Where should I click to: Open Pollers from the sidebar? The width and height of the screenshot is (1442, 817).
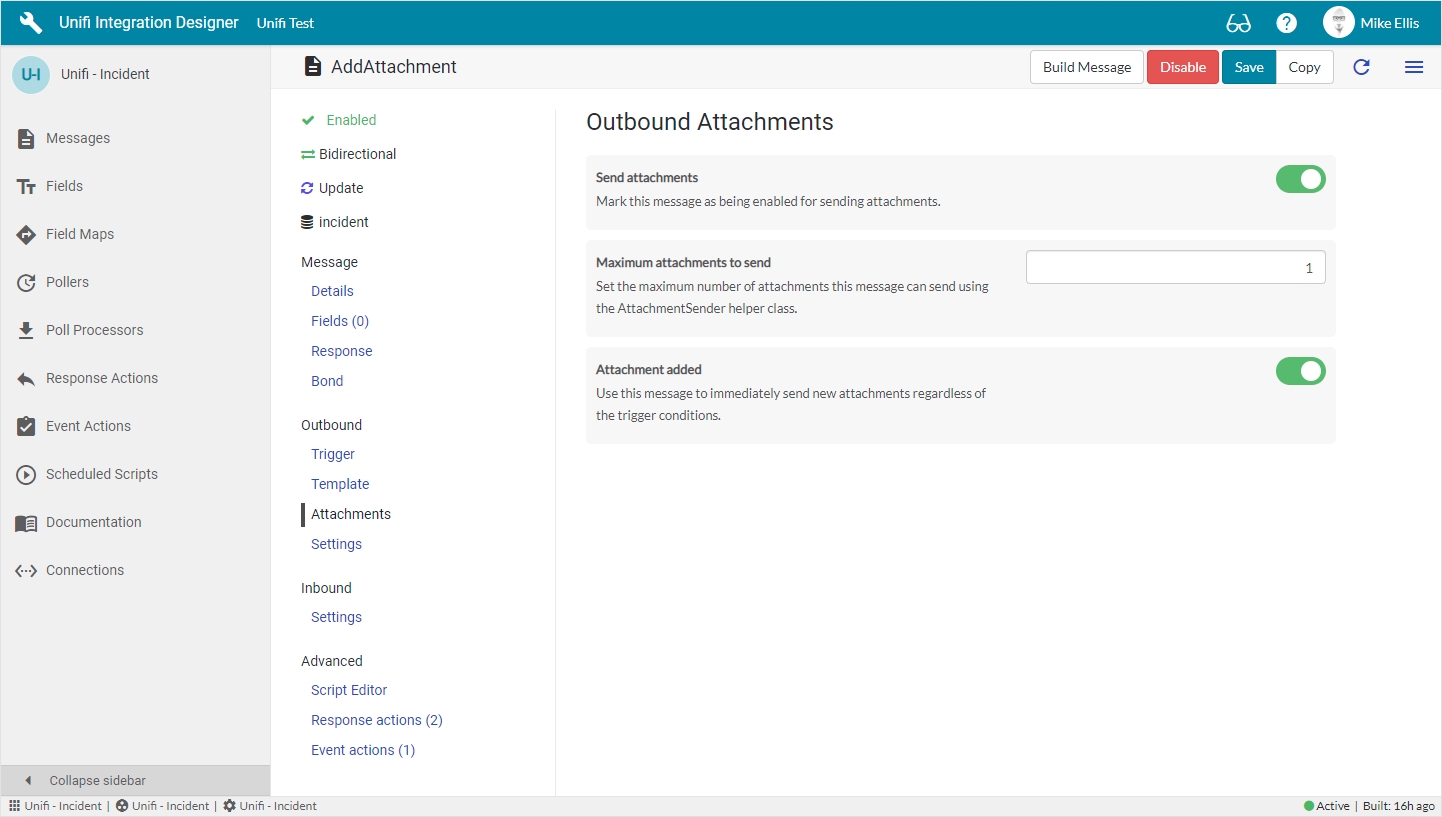tap(67, 282)
